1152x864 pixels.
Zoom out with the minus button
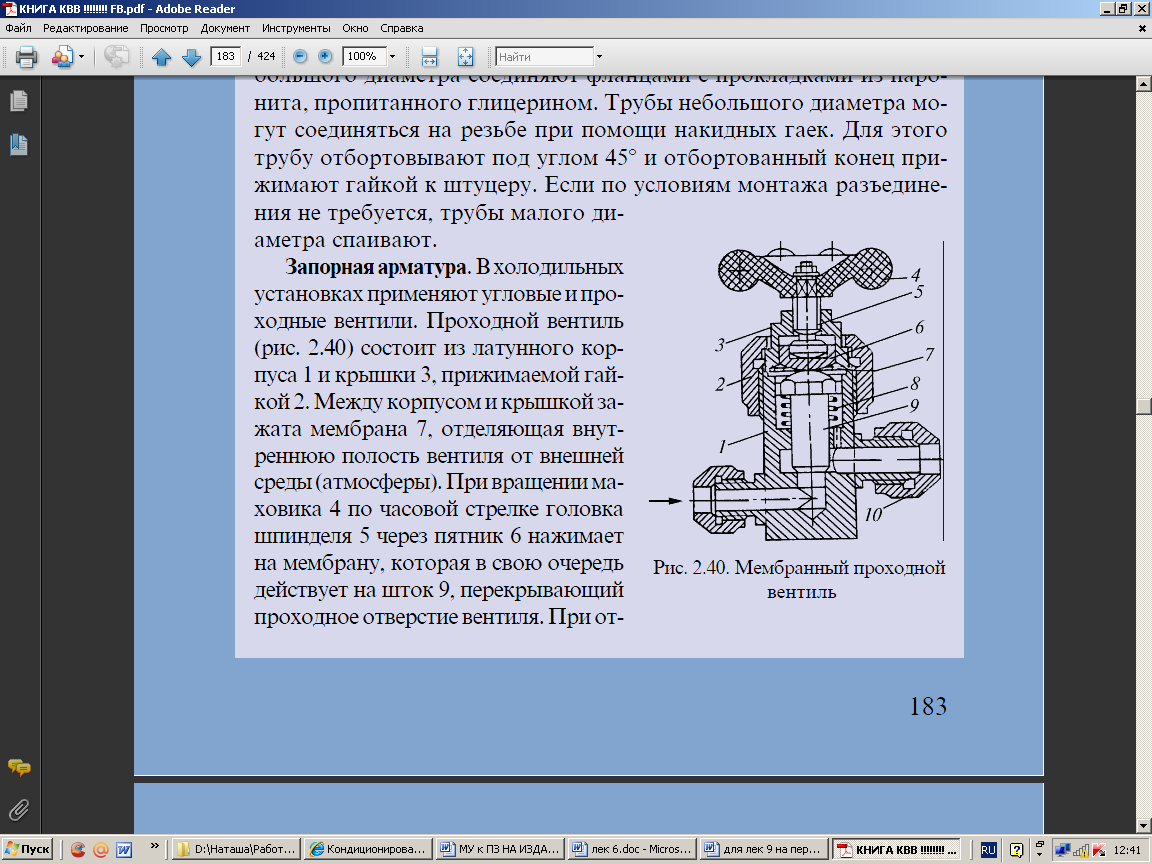[x=300, y=57]
